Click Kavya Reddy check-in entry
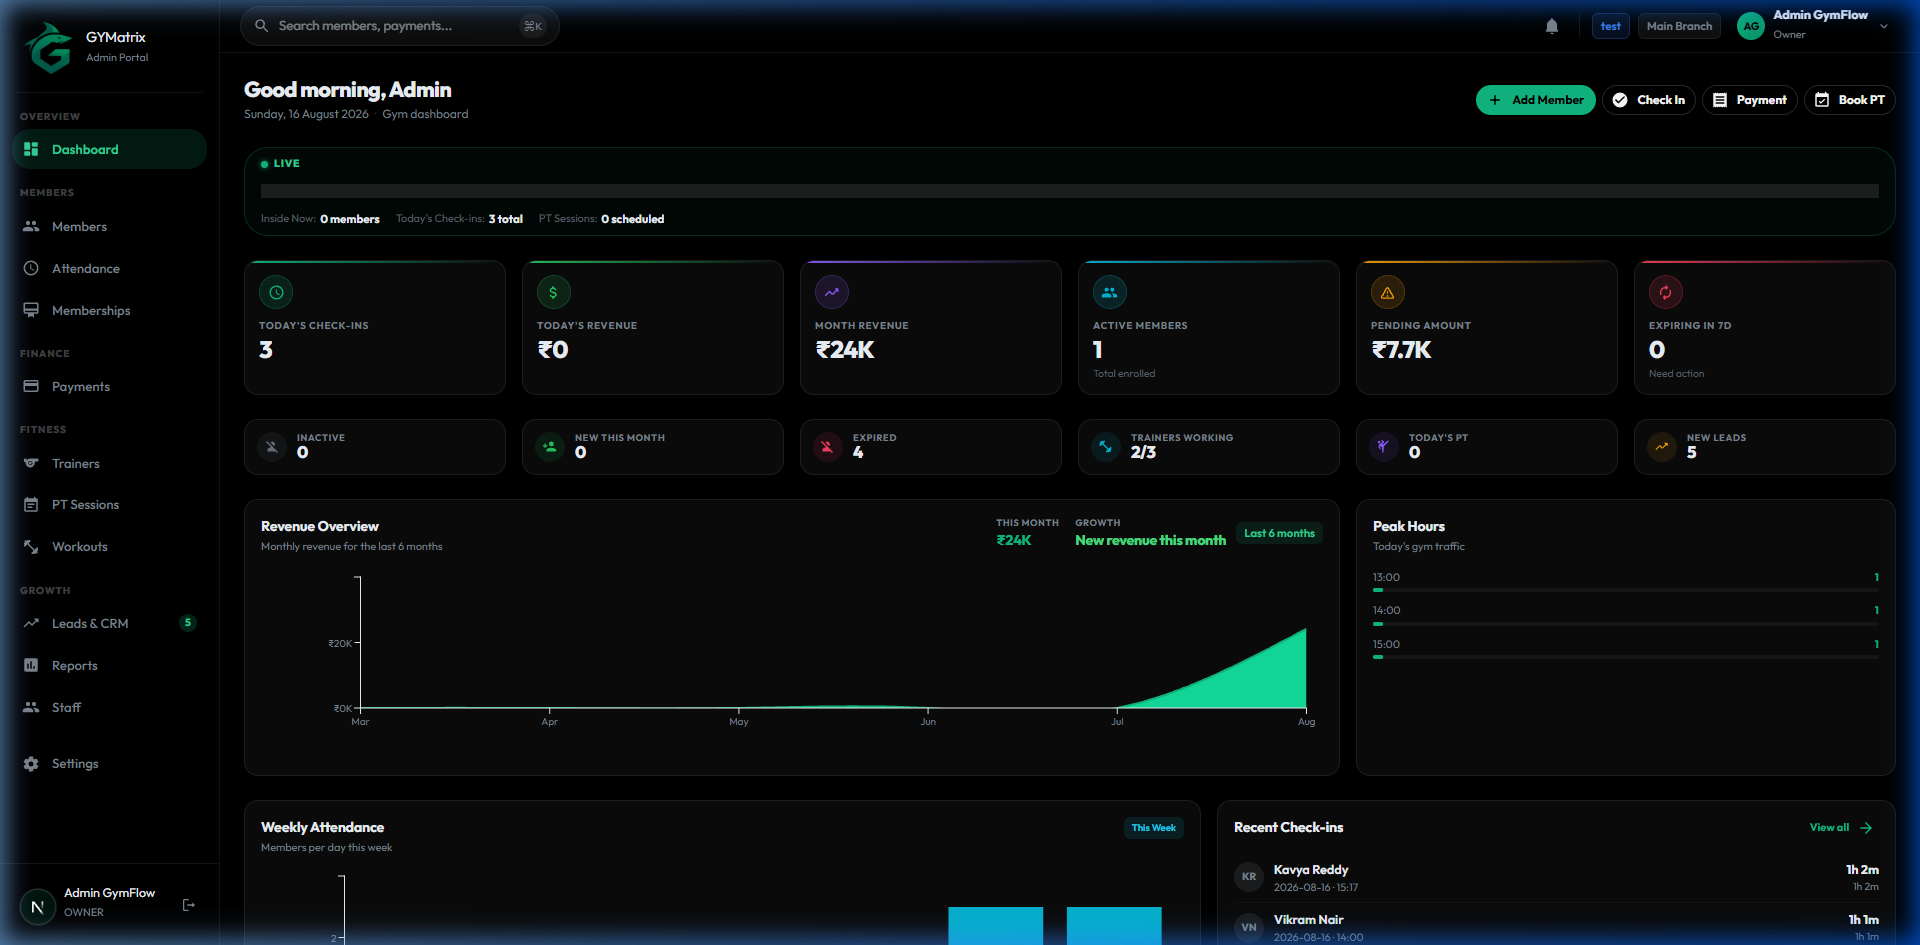Image resolution: width=1920 pixels, height=945 pixels. click(x=1556, y=878)
